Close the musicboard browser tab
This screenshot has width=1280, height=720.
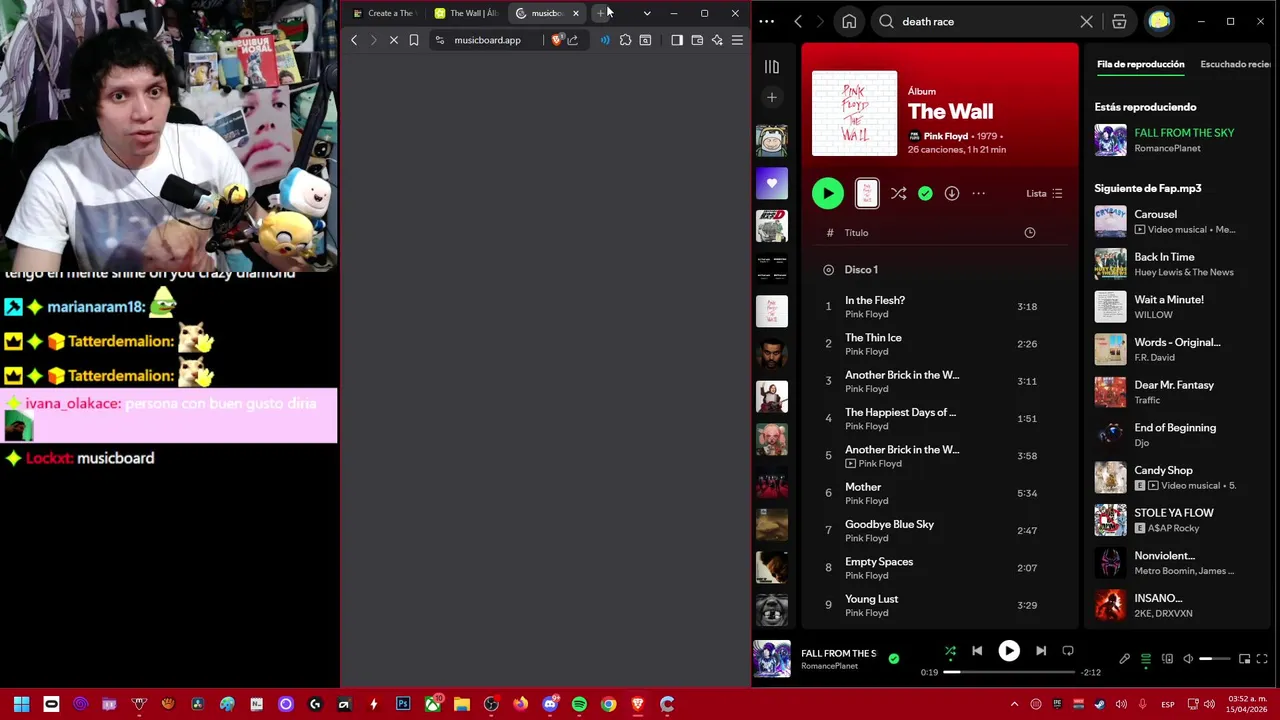coord(575,13)
